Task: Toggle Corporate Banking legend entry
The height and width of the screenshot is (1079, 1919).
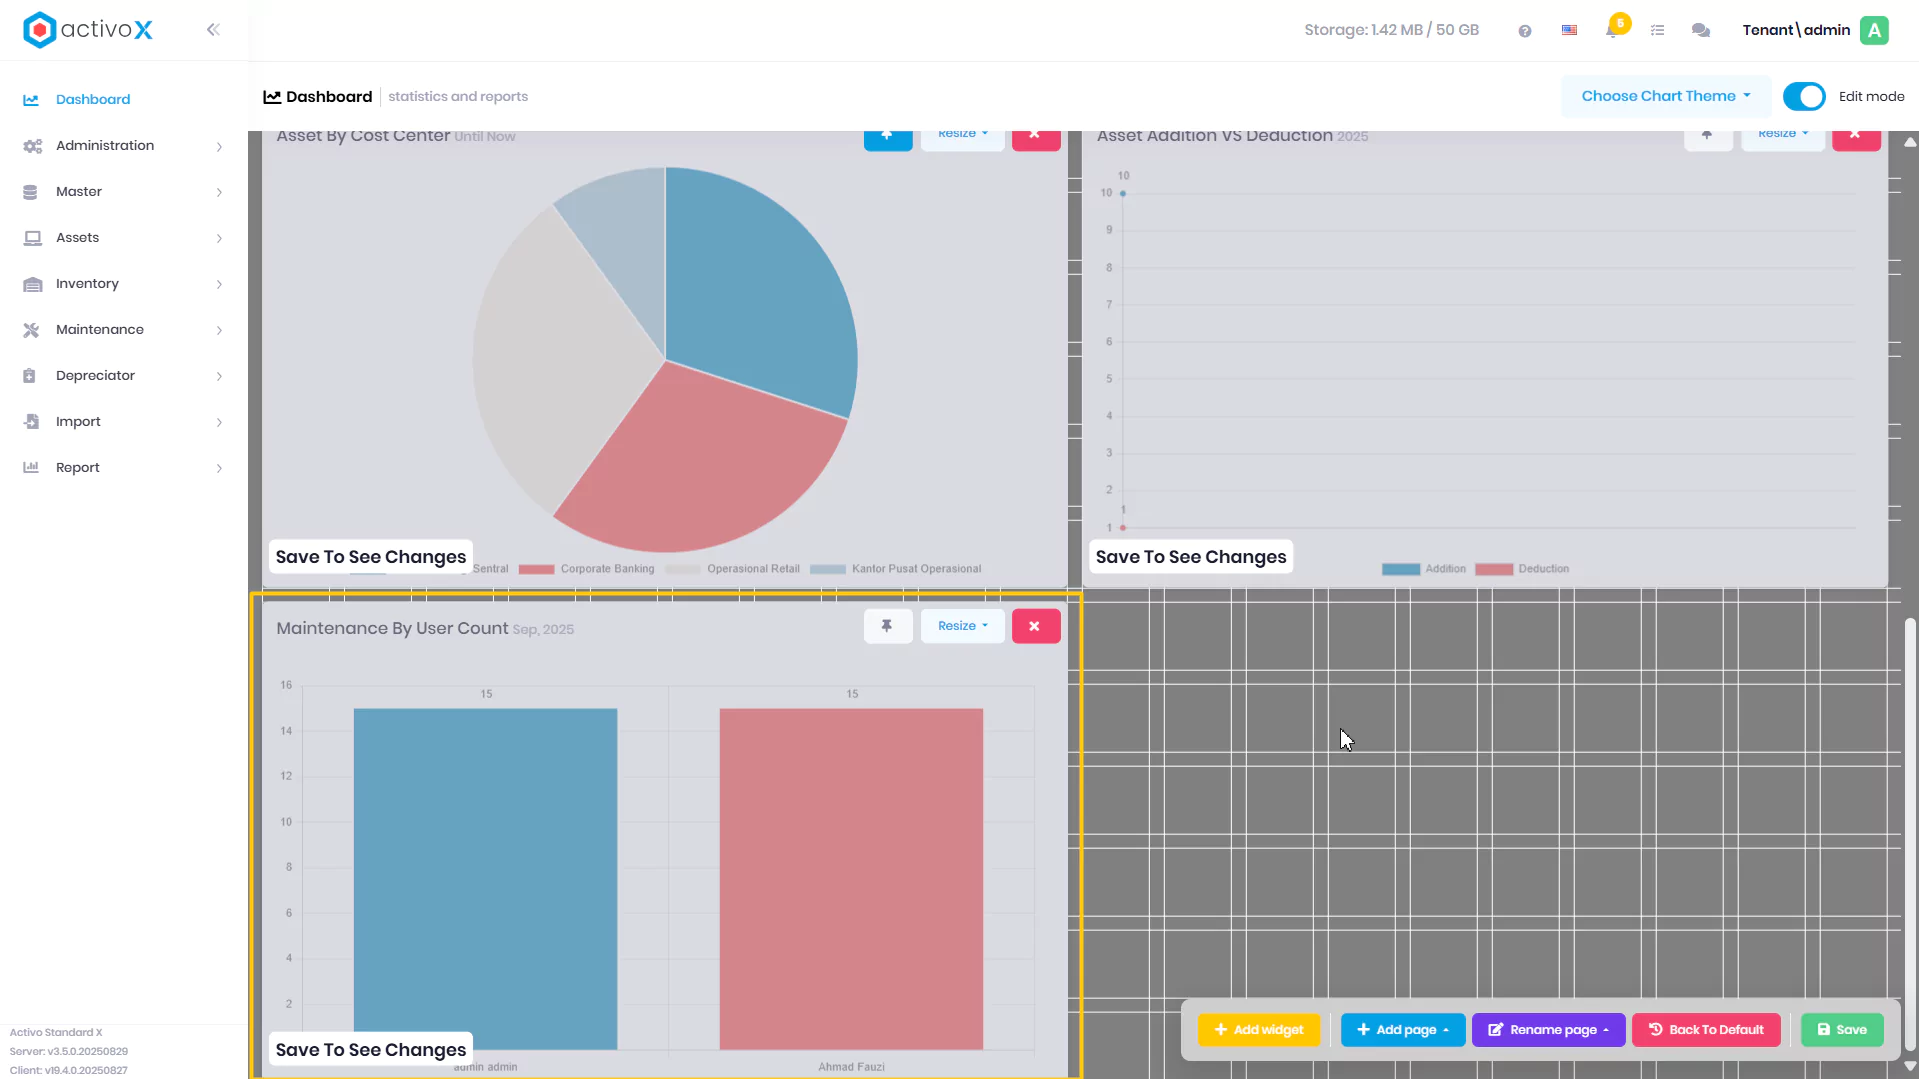Action: pos(586,569)
